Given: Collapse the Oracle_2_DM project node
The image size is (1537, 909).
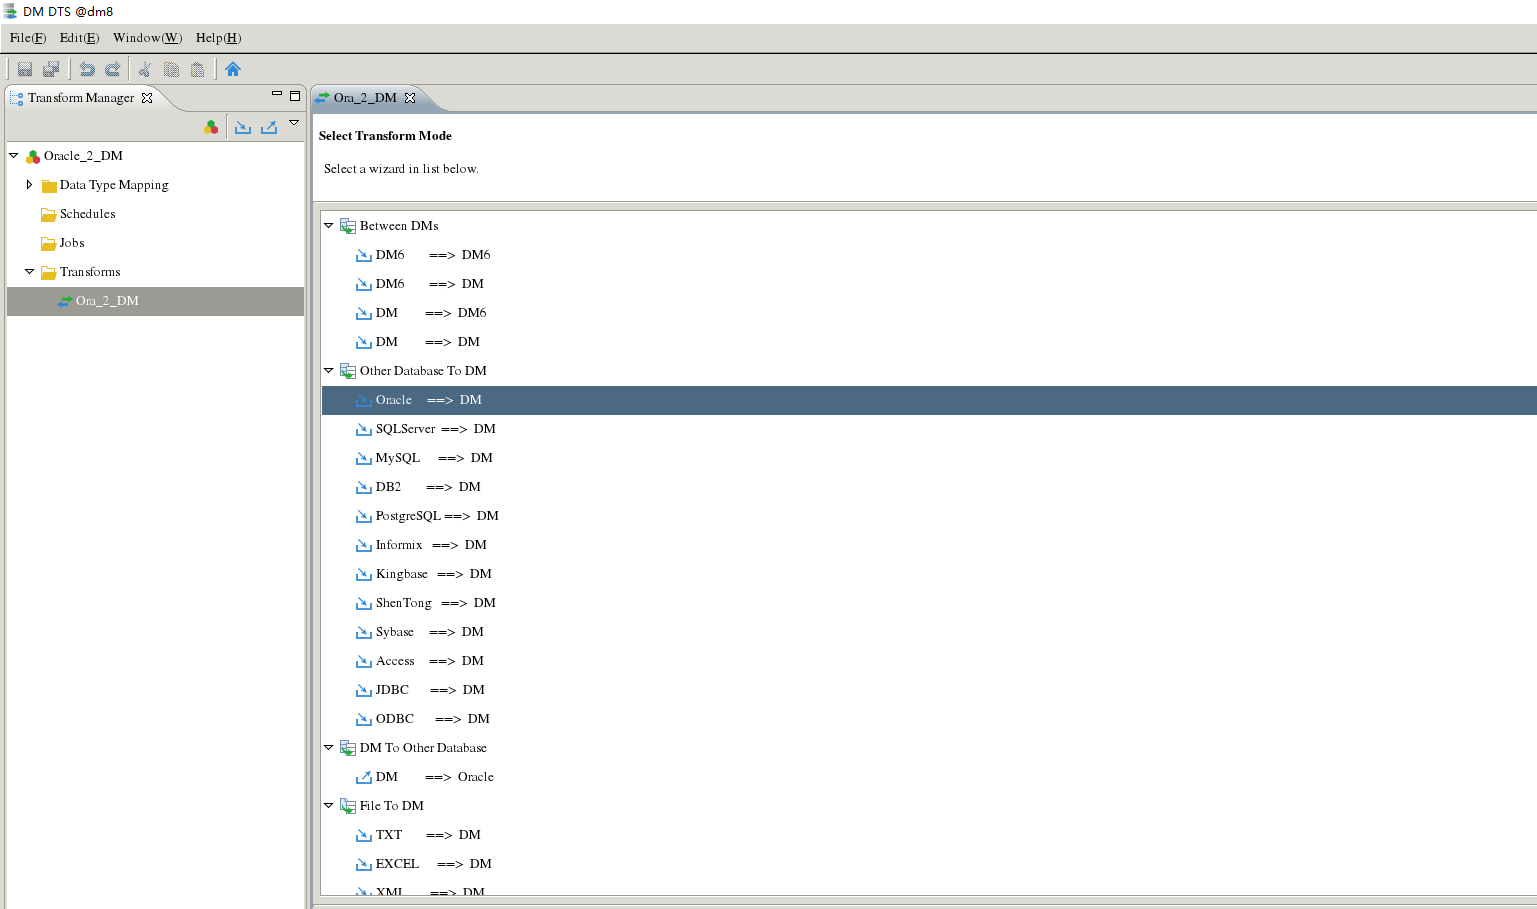Looking at the screenshot, I should (x=14, y=156).
